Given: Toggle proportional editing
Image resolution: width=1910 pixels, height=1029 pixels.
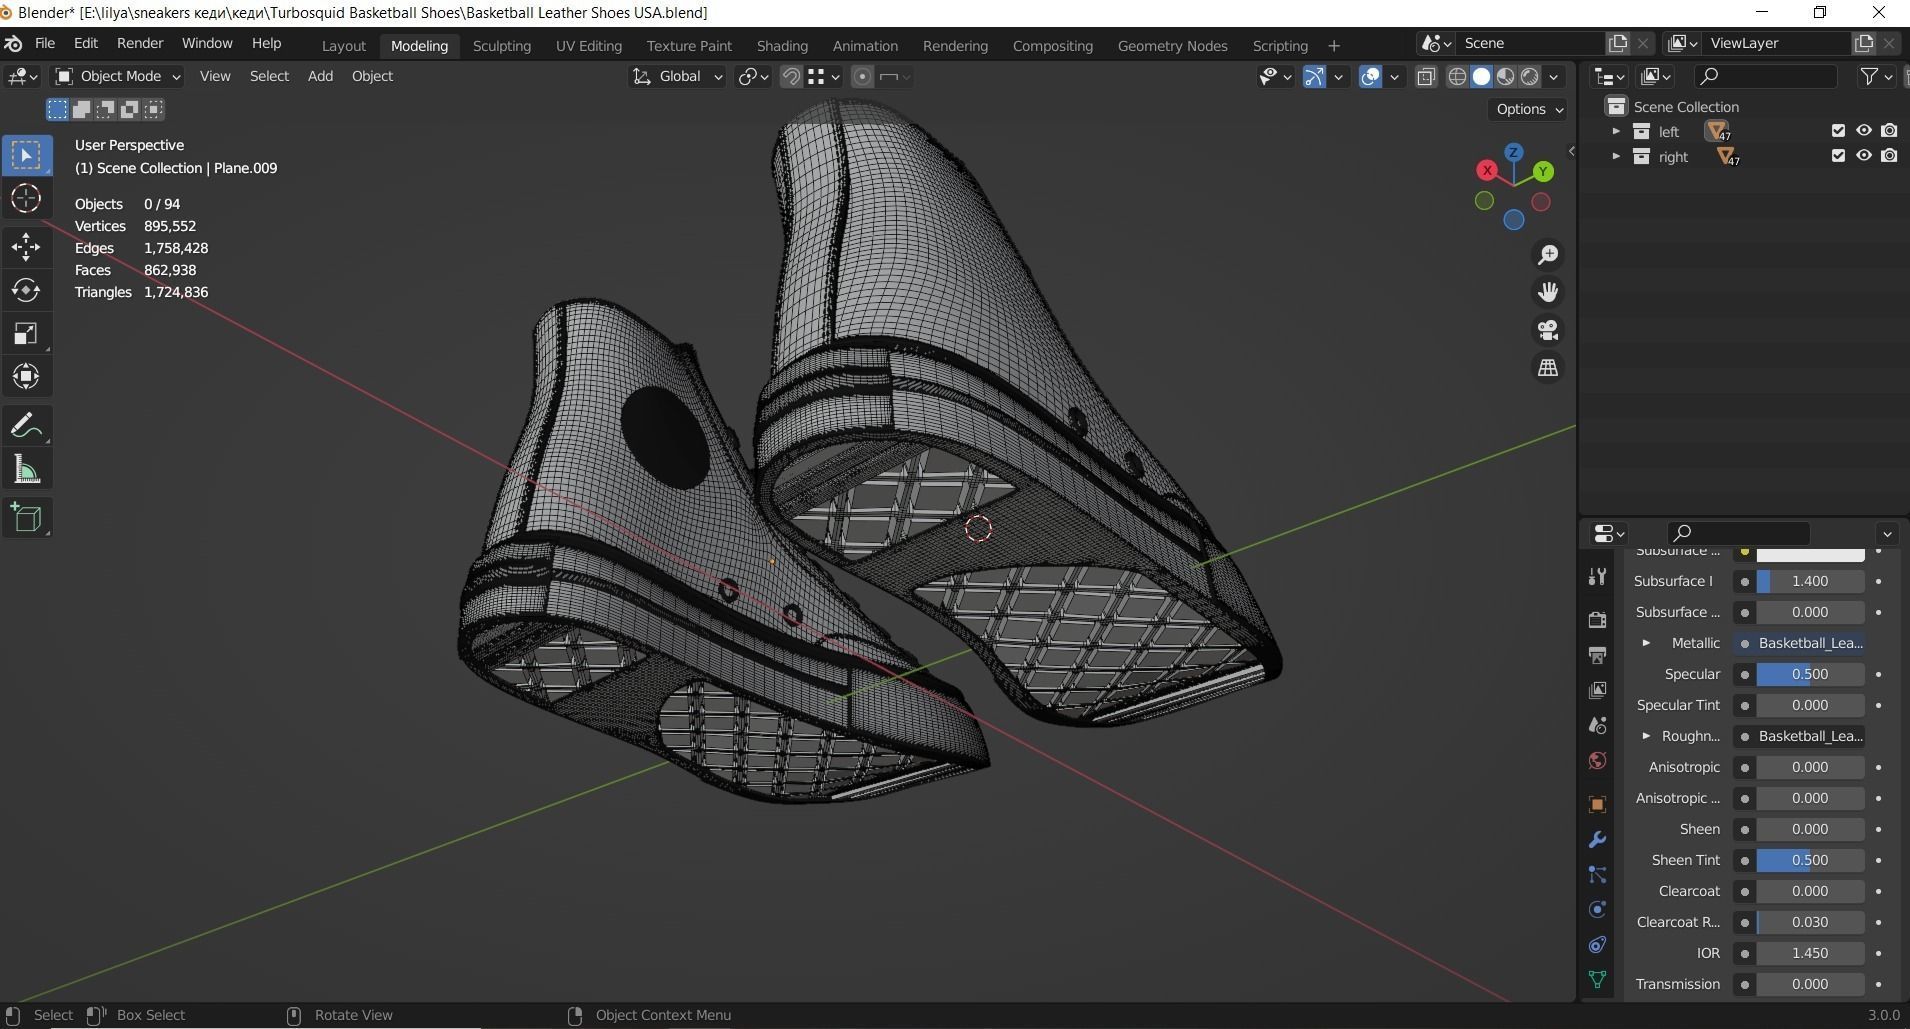Looking at the screenshot, I should pos(862,76).
